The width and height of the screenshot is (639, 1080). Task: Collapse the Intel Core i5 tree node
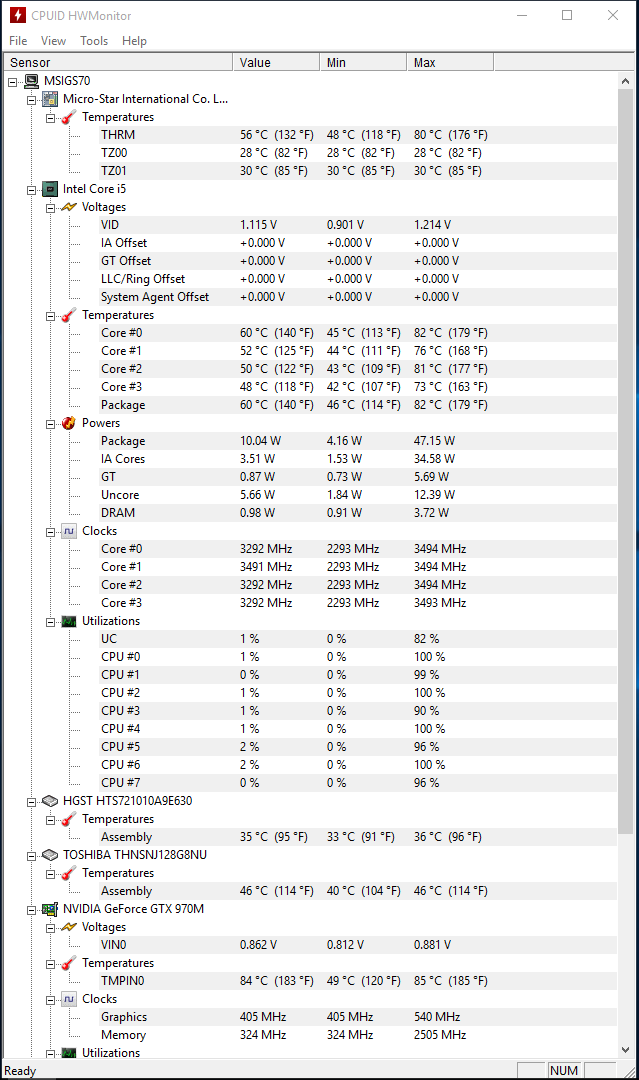pos(32,190)
